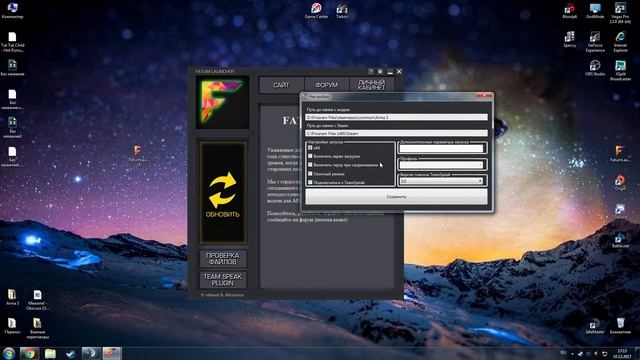This screenshot has height=360, width=640.
Task: Click the Windows Start button
Action: click(9, 353)
